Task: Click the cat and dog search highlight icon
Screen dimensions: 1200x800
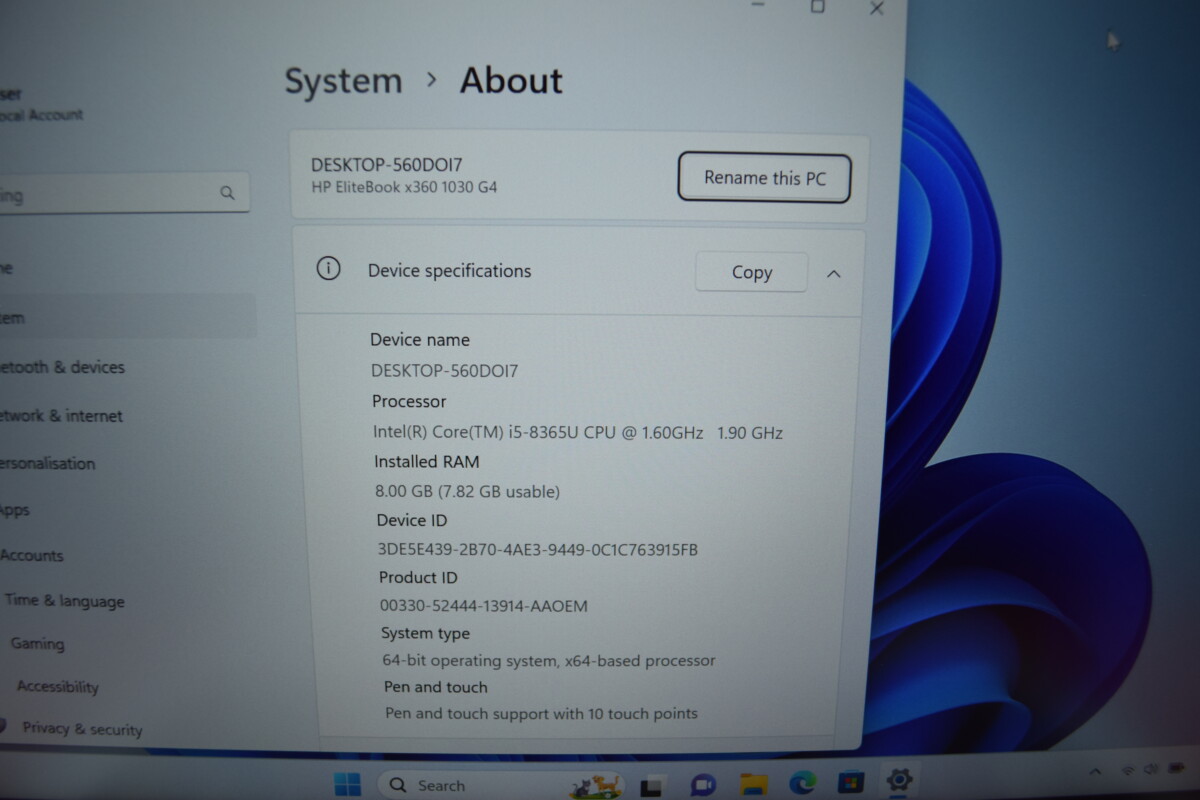Action: pyautogui.click(x=597, y=786)
